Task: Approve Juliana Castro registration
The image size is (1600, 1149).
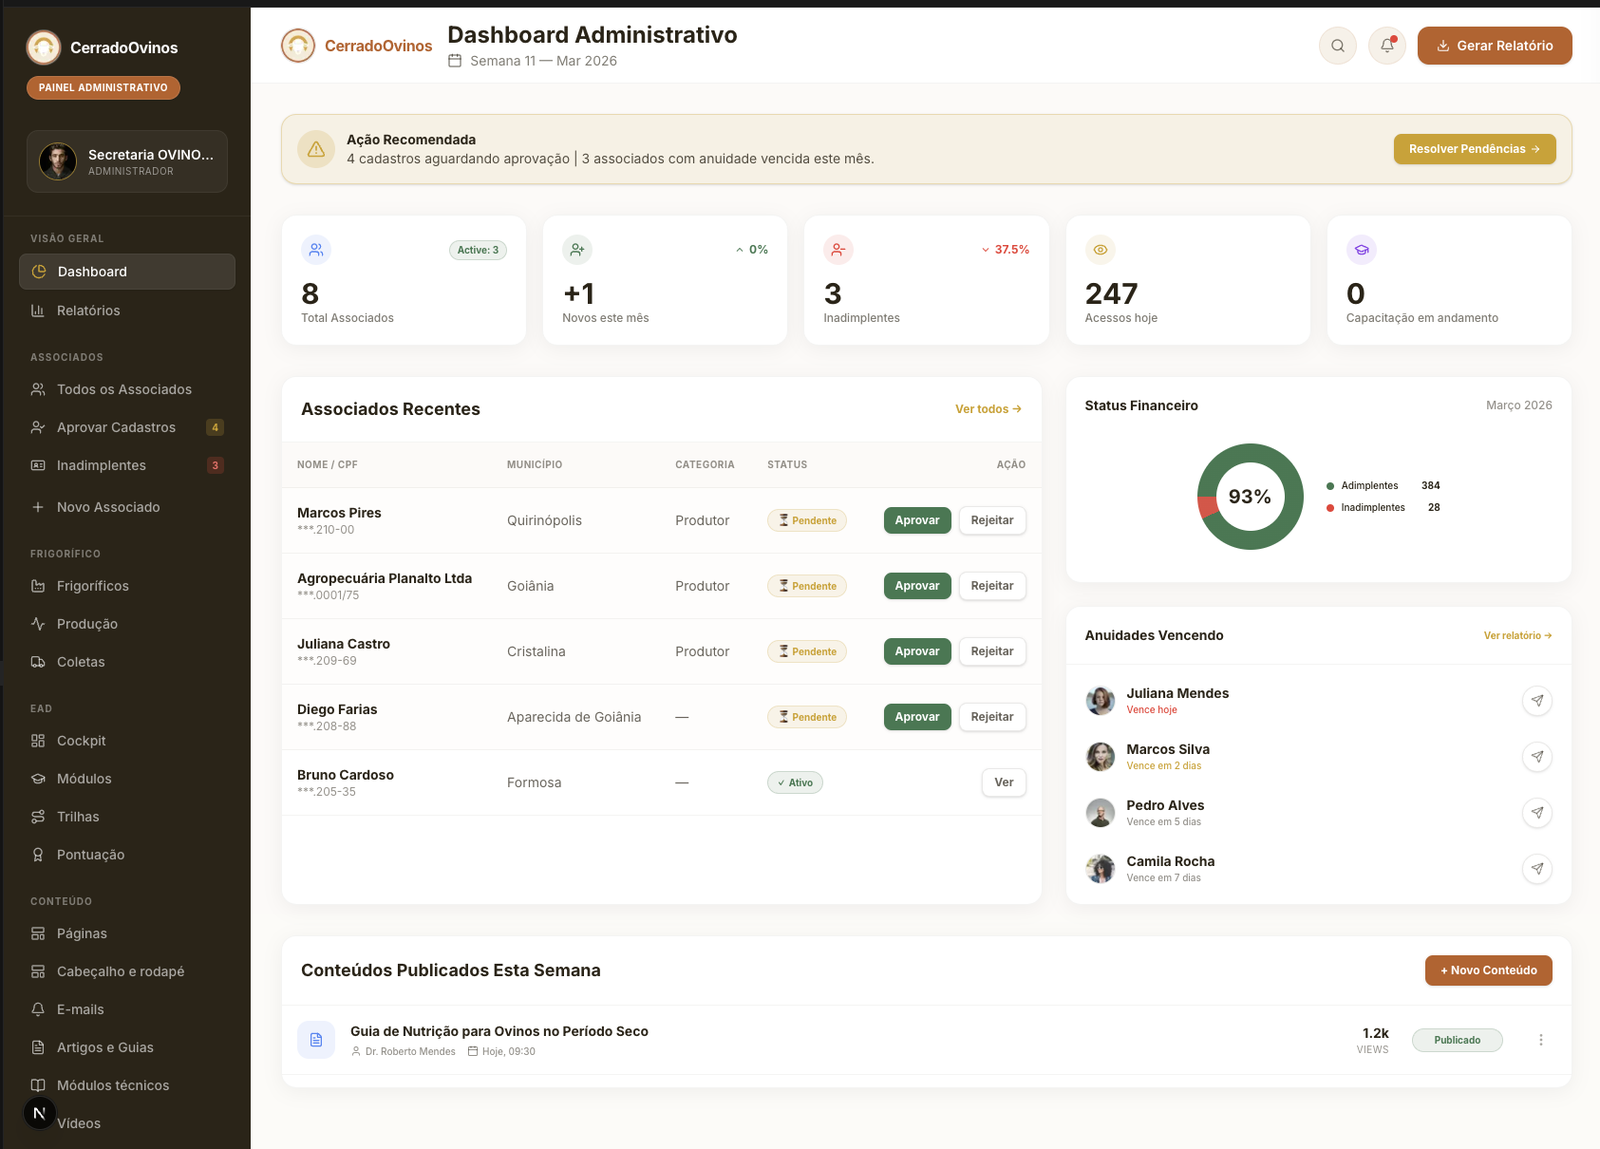Action: (917, 651)
